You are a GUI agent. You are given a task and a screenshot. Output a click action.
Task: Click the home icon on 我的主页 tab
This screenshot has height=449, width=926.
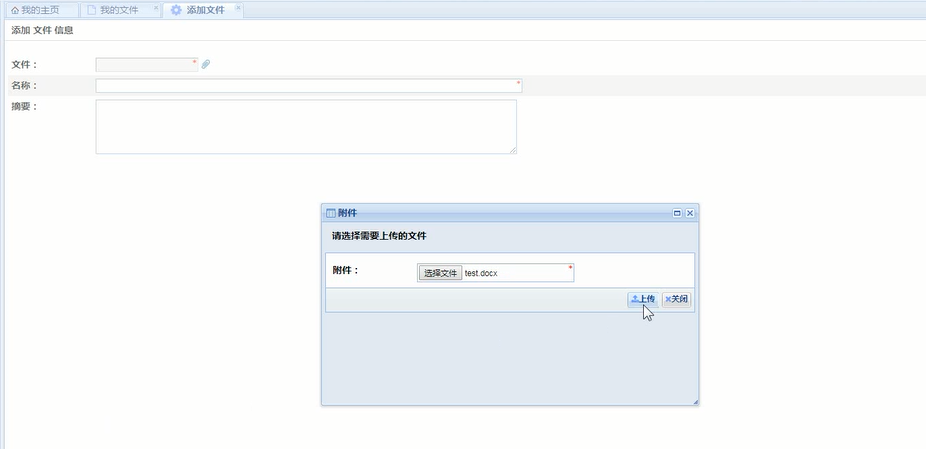click(15, 11)
